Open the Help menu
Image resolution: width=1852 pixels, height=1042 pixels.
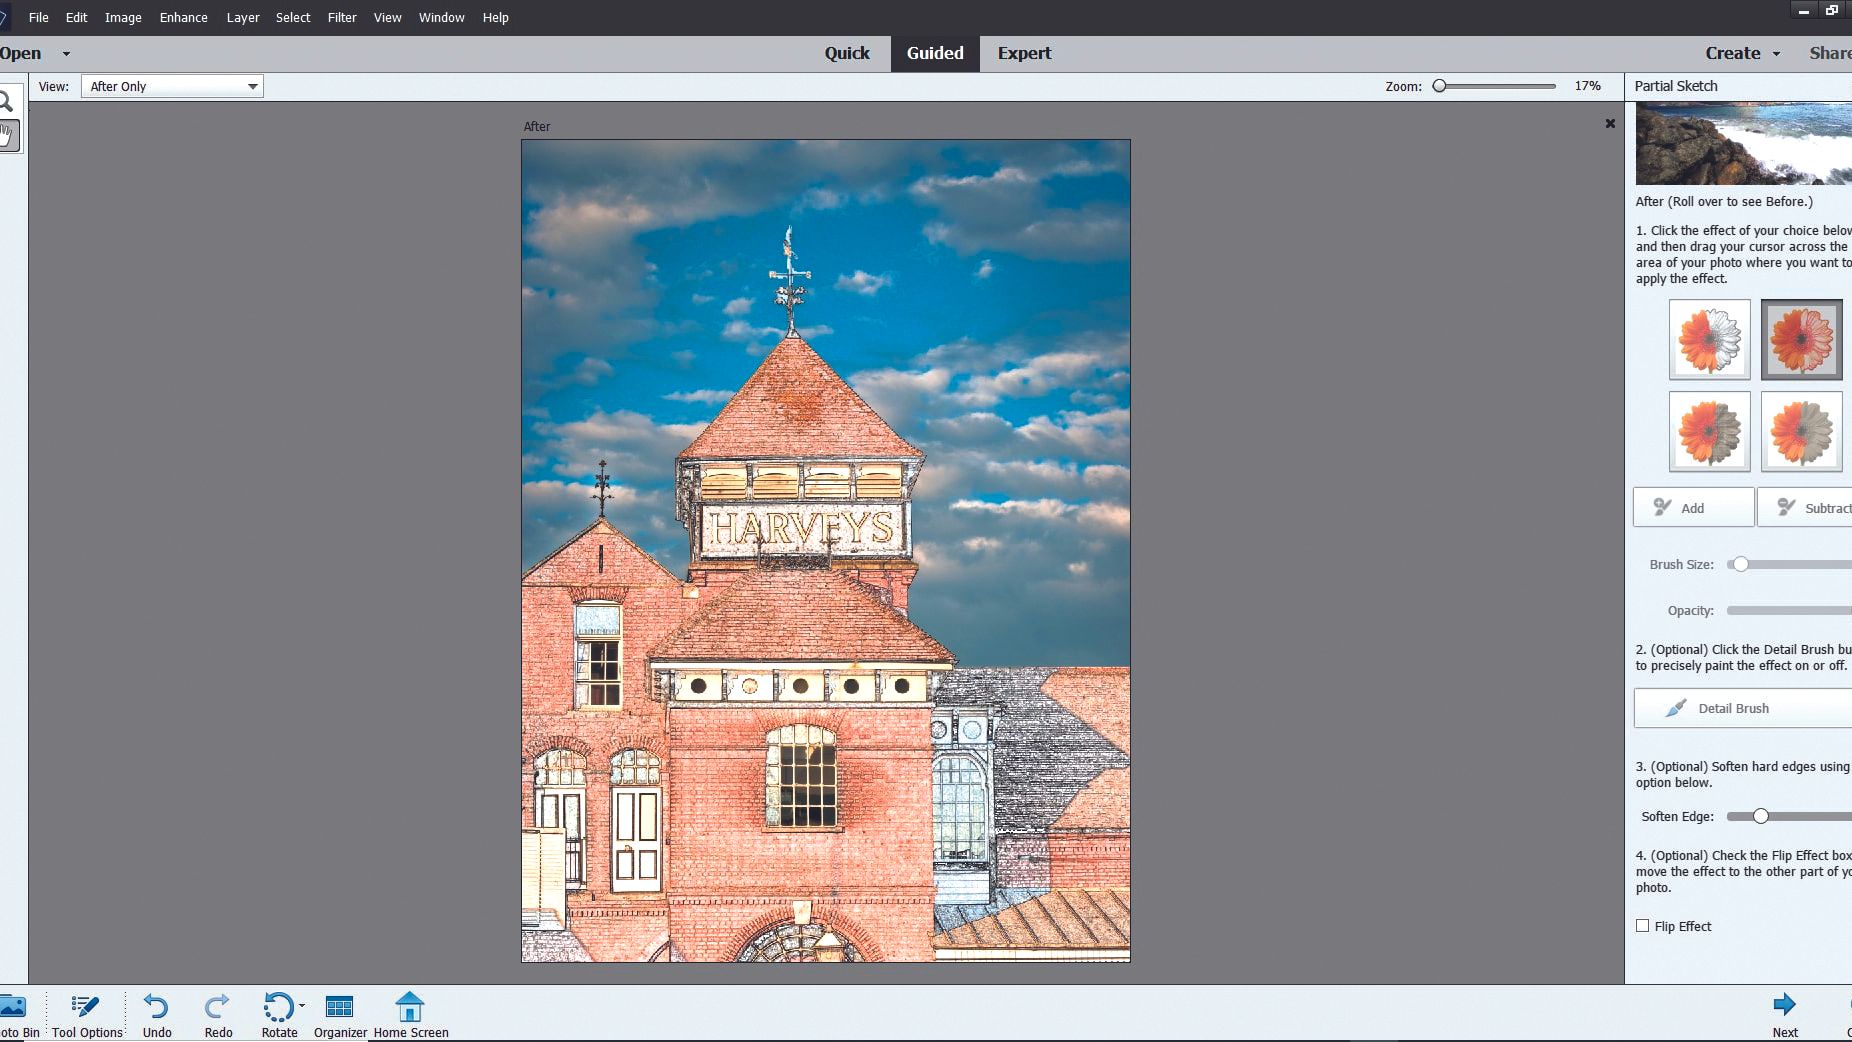click(x=496, y=17)
